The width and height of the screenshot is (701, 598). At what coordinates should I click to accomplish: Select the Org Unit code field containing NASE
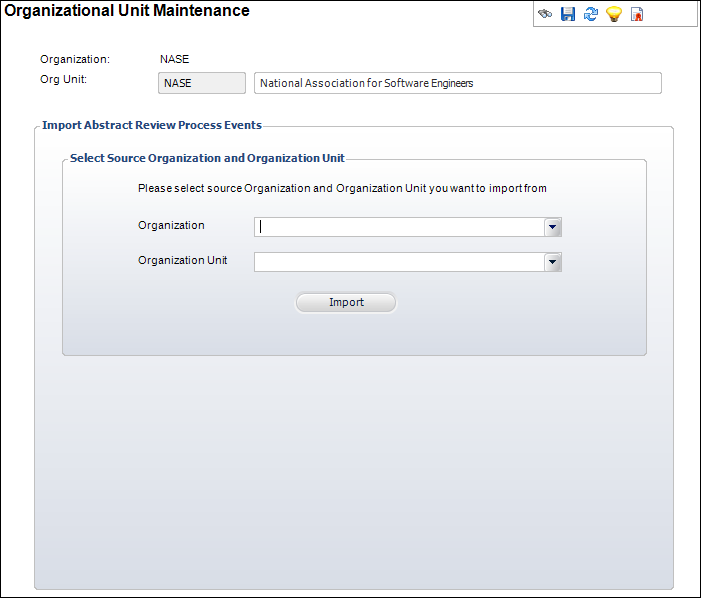201,83
